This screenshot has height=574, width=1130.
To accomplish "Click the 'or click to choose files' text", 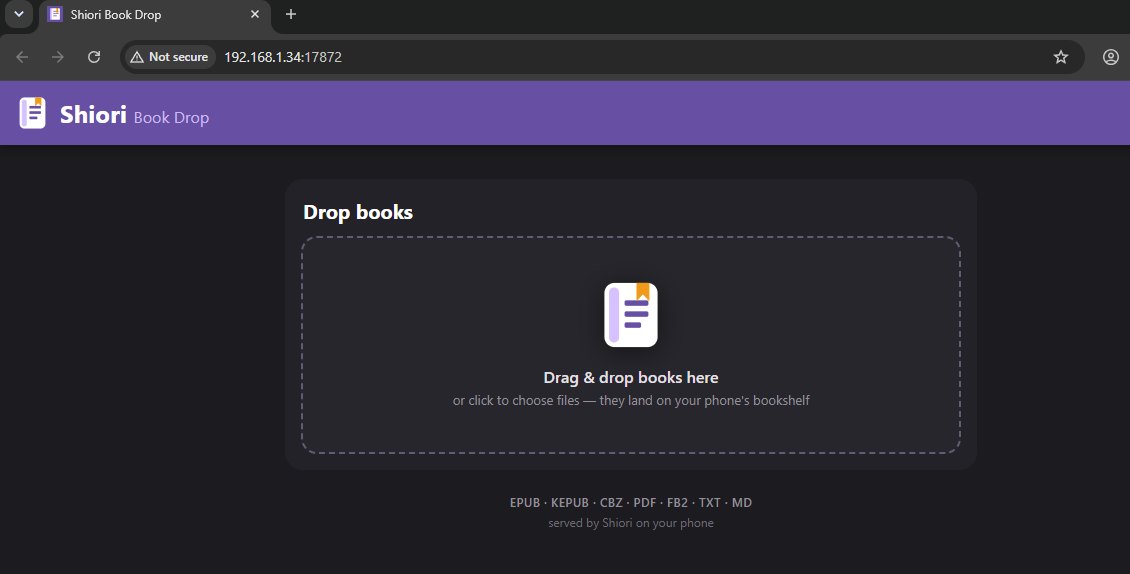I will tap(631, 400).
